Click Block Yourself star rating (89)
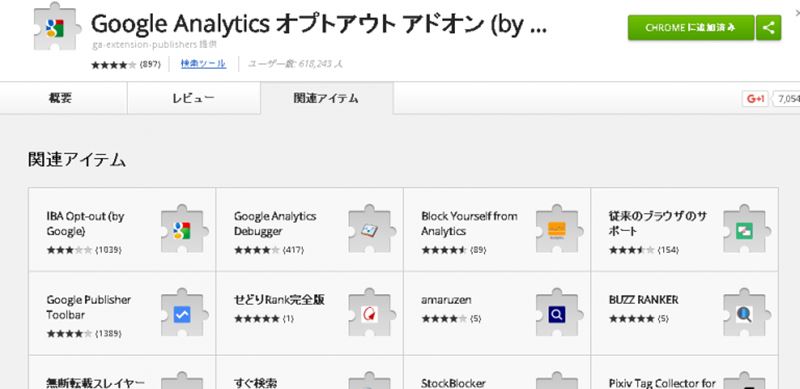 (x=454, y=250)
